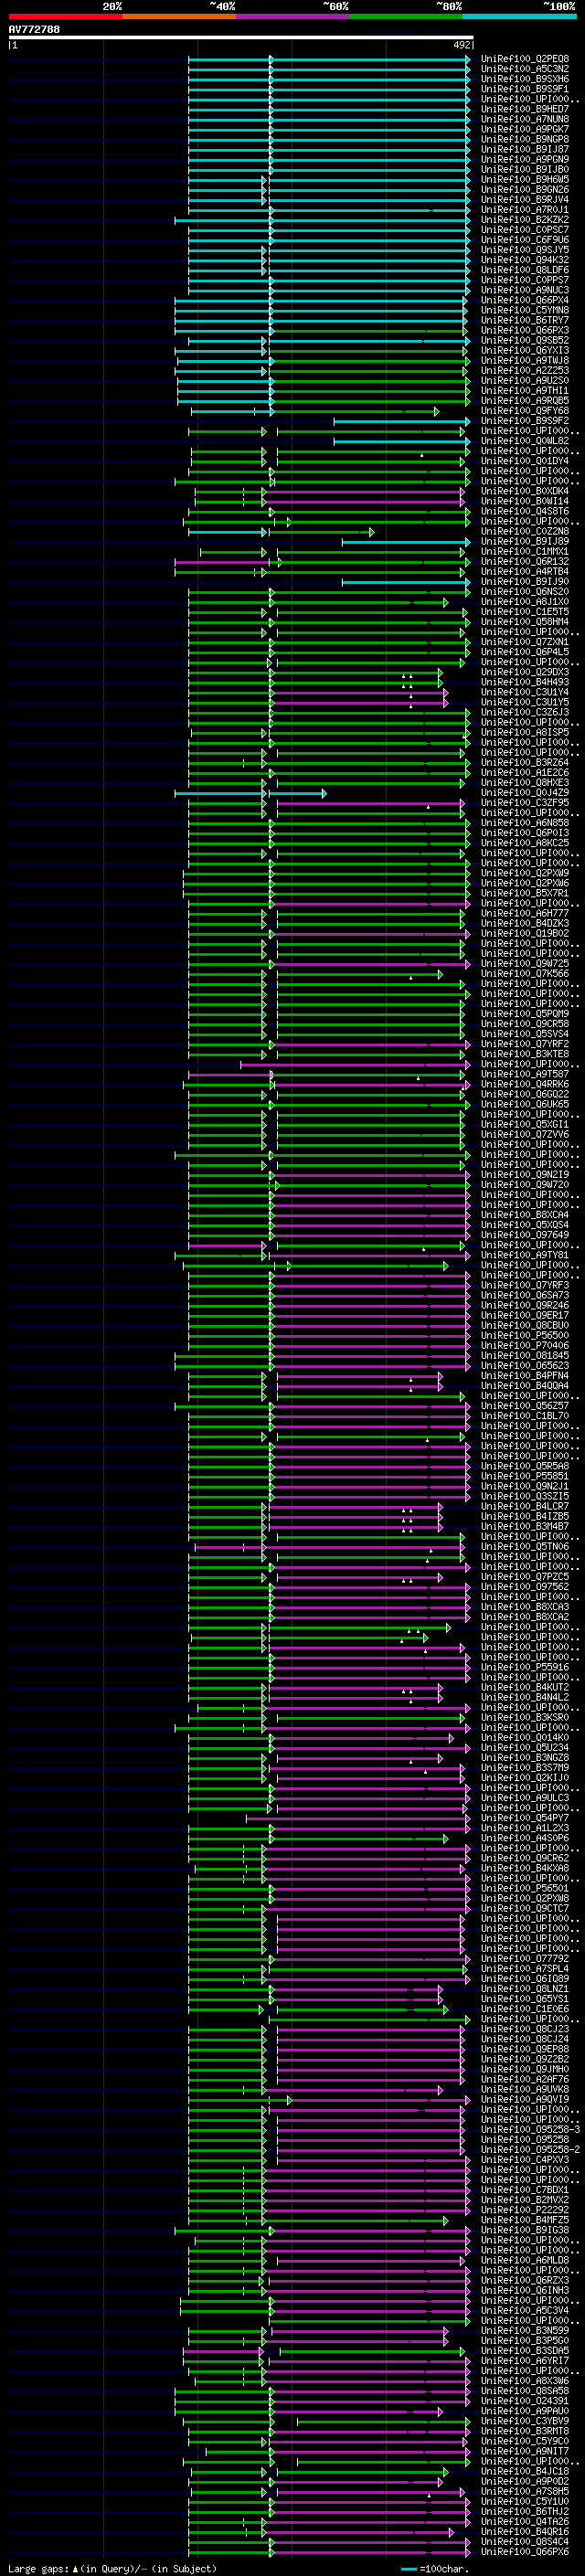
Task: Select hit label UniRef100_C1MMX1
Action: [525, 552]
